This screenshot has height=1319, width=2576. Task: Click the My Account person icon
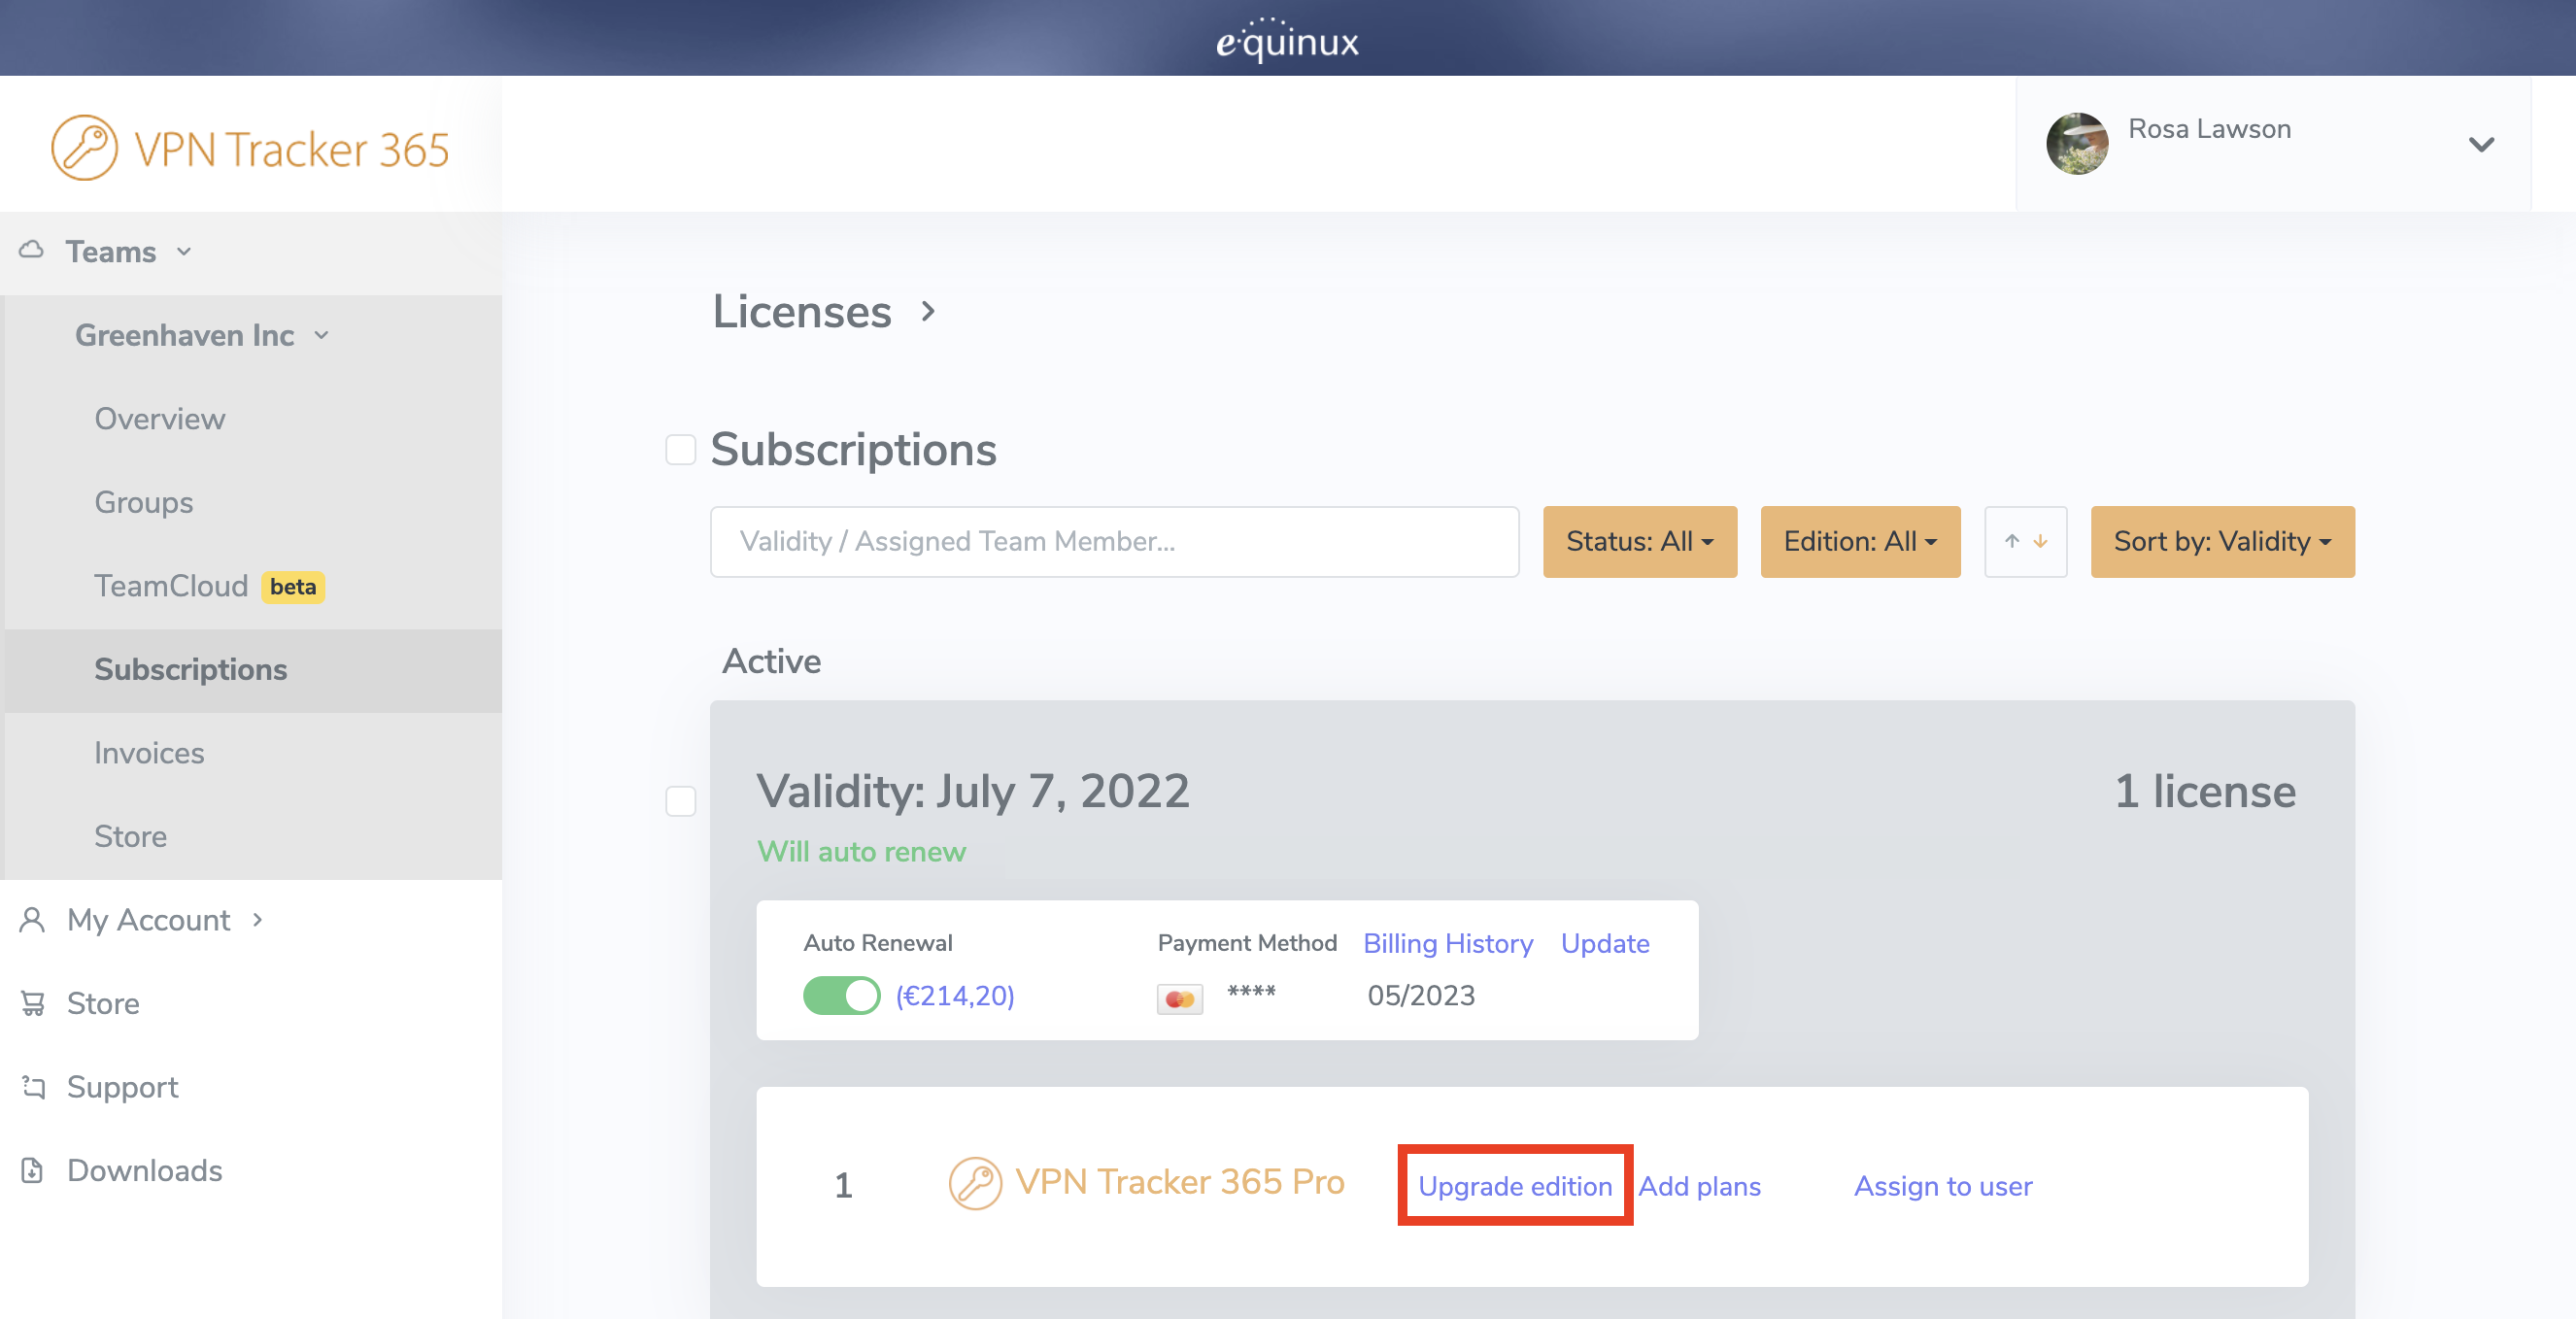pyautogui.click(x=32, y=920)
